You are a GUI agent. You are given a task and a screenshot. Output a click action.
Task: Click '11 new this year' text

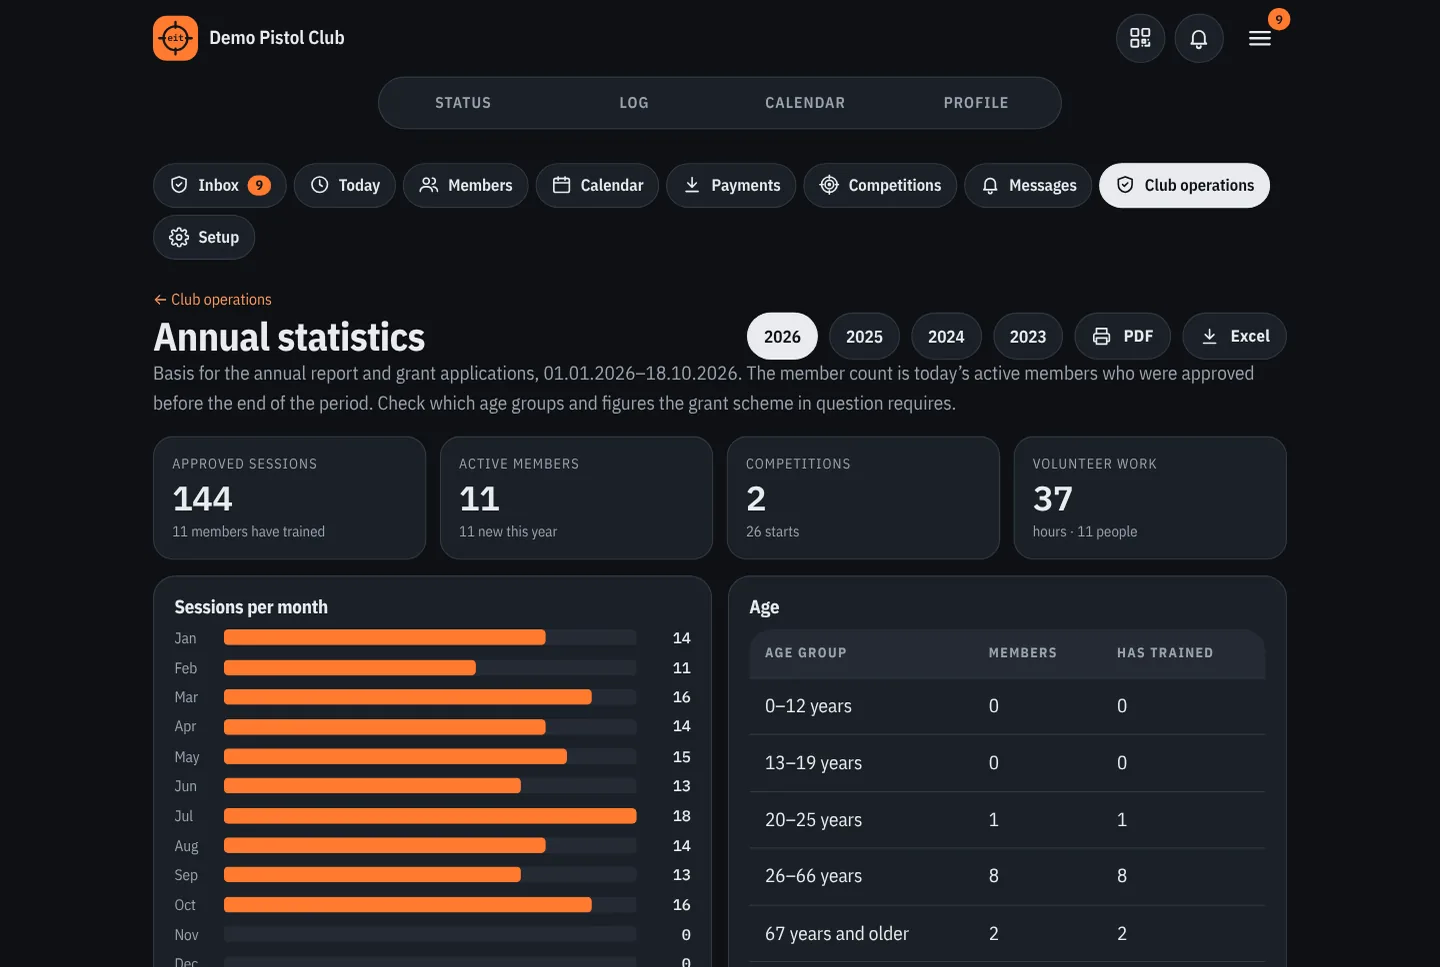508,532
